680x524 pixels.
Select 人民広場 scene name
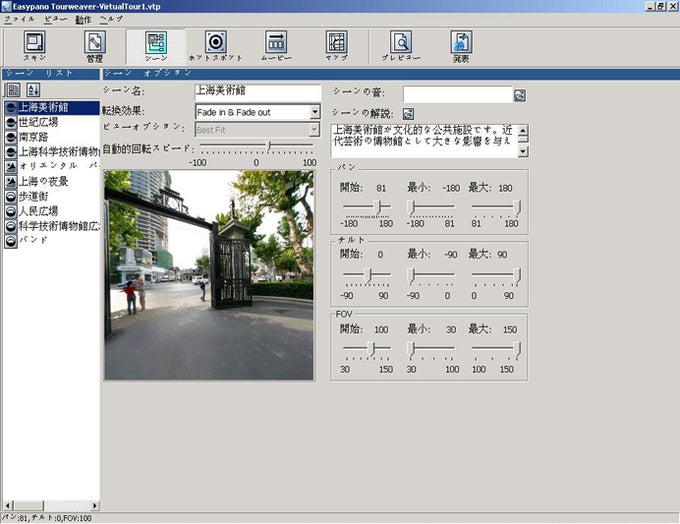point(38,211)
